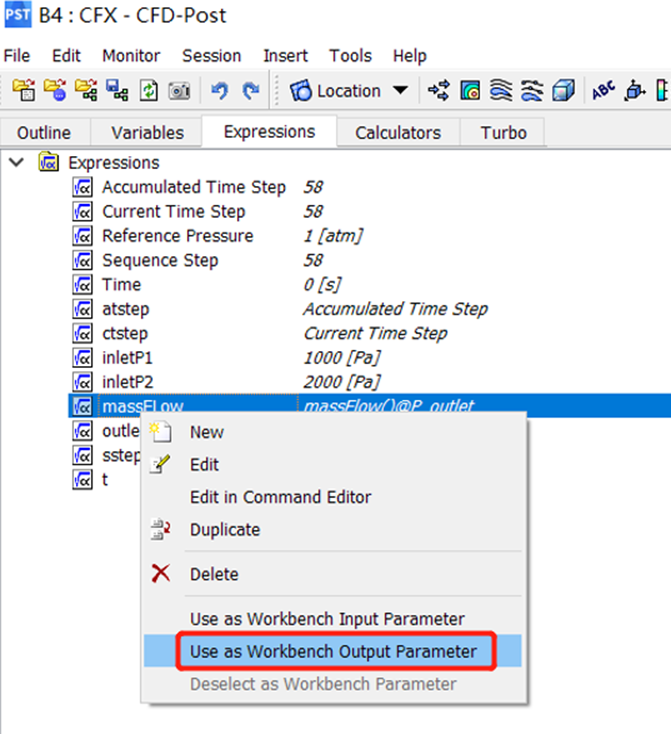Switch to the Turbo tab

503,133
